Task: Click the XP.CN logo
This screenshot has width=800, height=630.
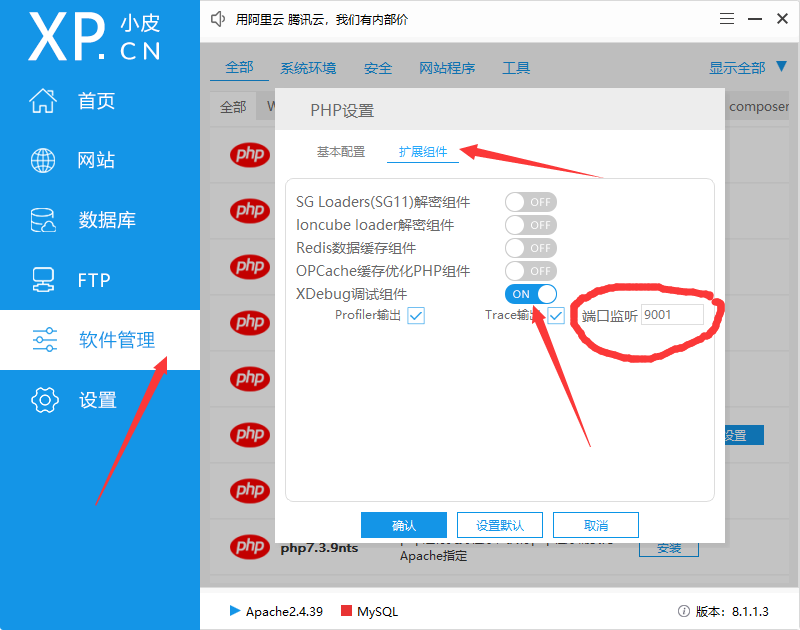Action: [x=95, y=37]
